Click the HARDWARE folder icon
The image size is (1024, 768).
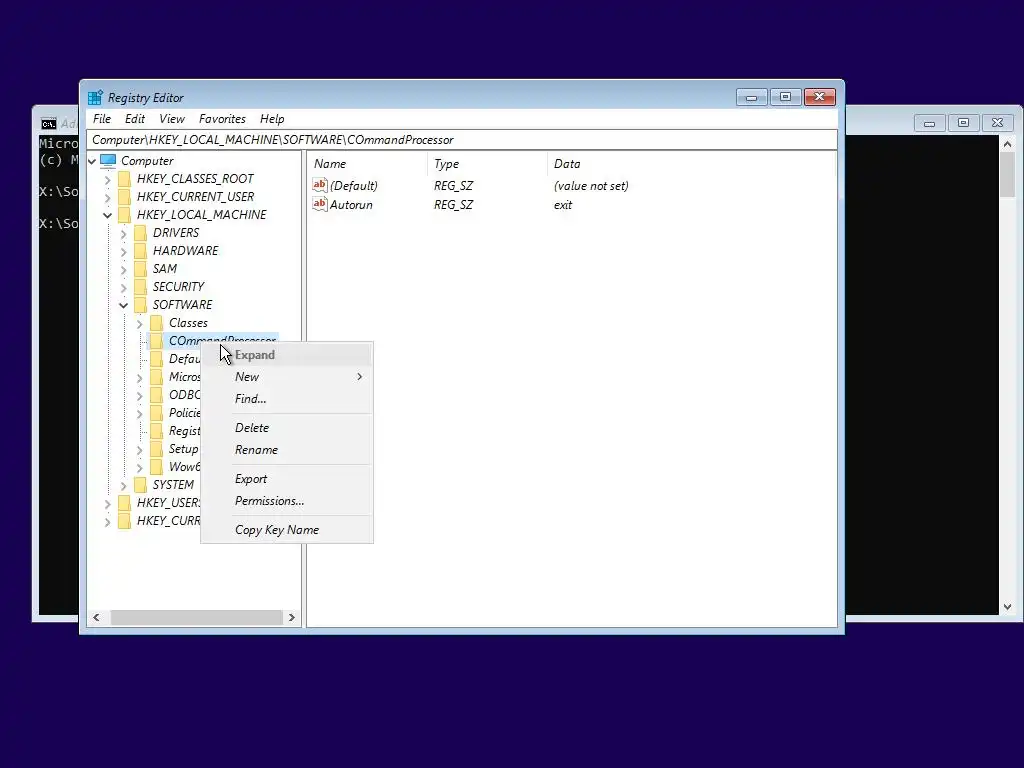pos(140,251)
